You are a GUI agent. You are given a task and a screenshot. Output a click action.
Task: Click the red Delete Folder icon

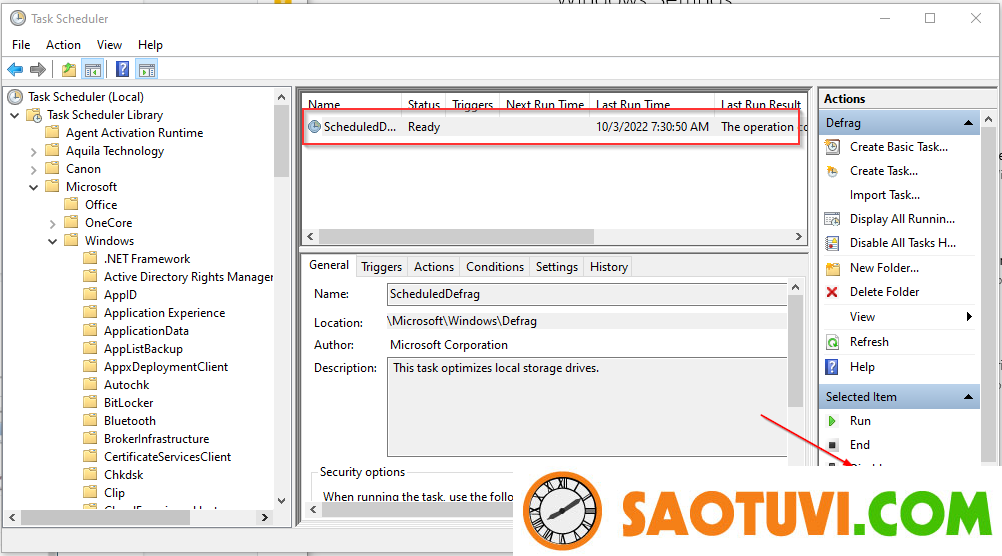(x=832, y=292)
